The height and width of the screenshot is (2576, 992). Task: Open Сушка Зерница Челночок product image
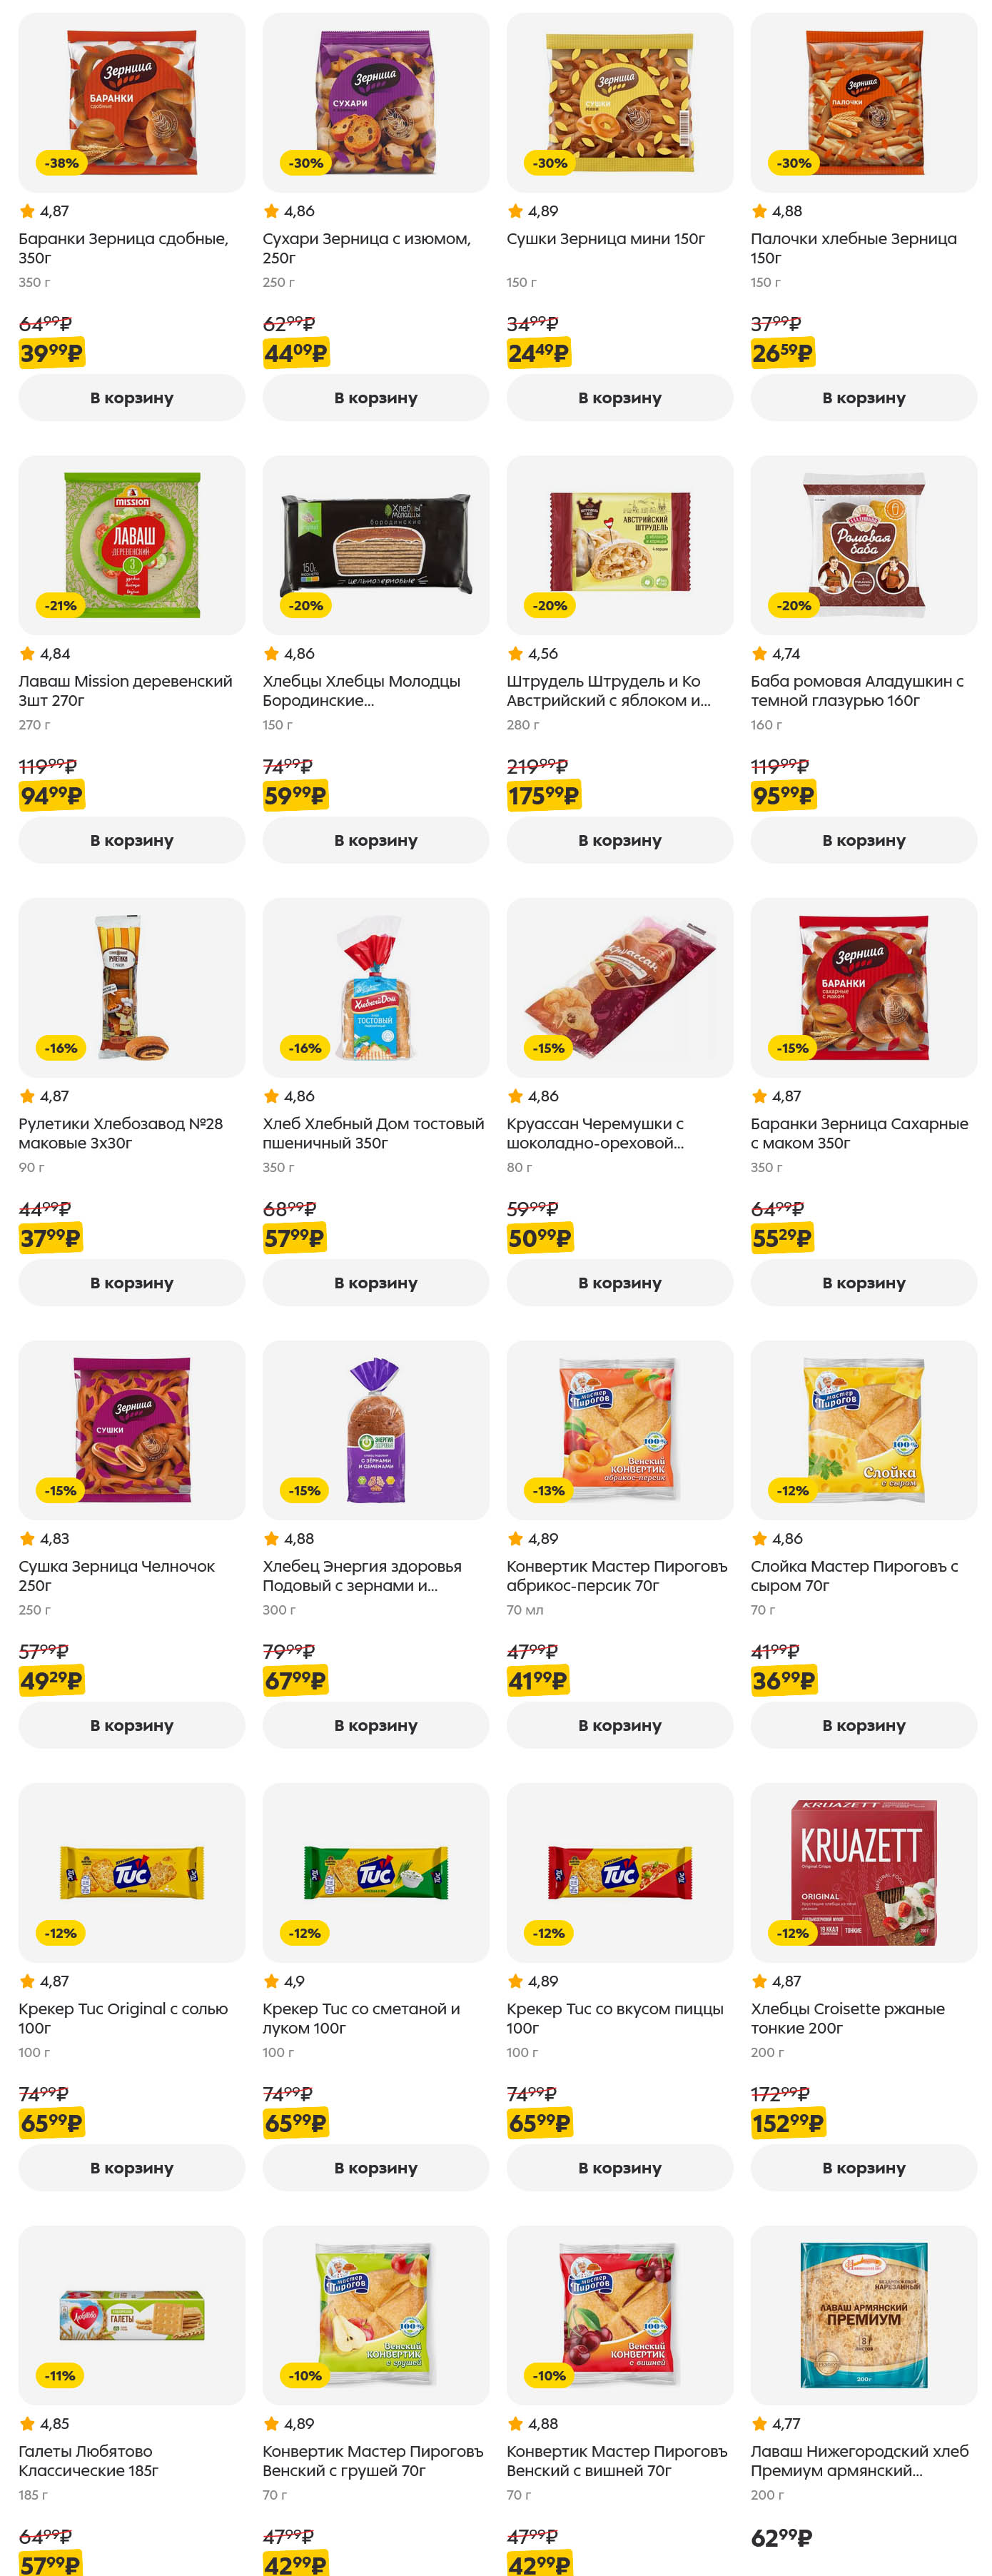click(x=131, y=1429)
